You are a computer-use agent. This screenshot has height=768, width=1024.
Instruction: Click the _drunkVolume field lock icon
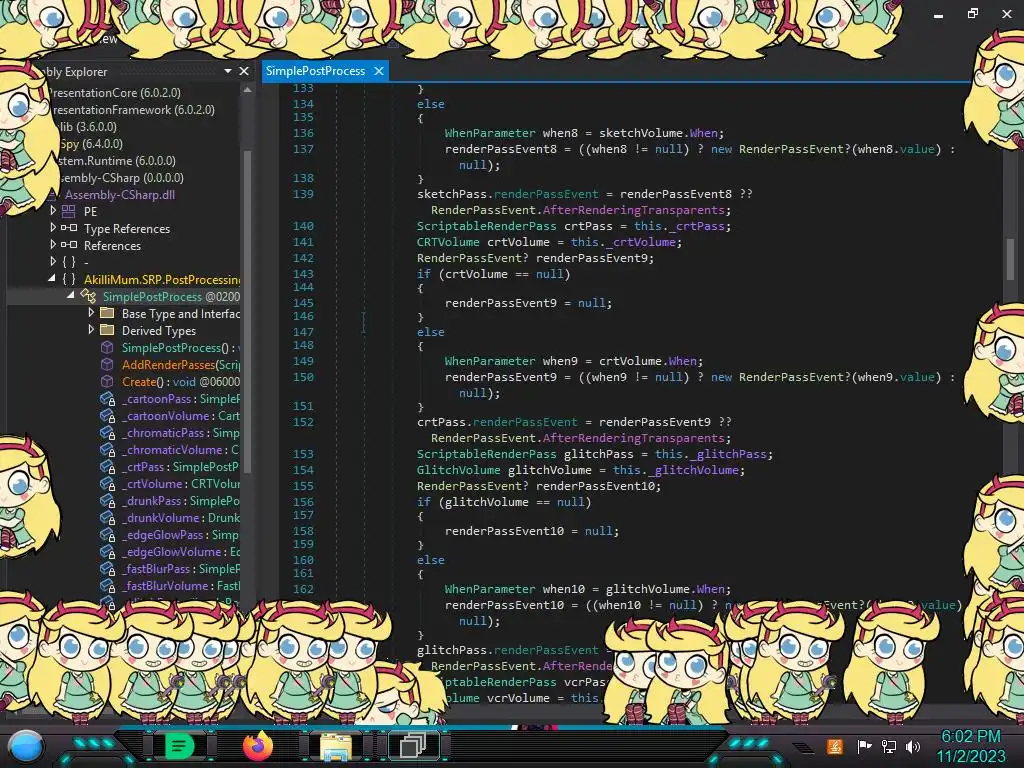(108, 517)
